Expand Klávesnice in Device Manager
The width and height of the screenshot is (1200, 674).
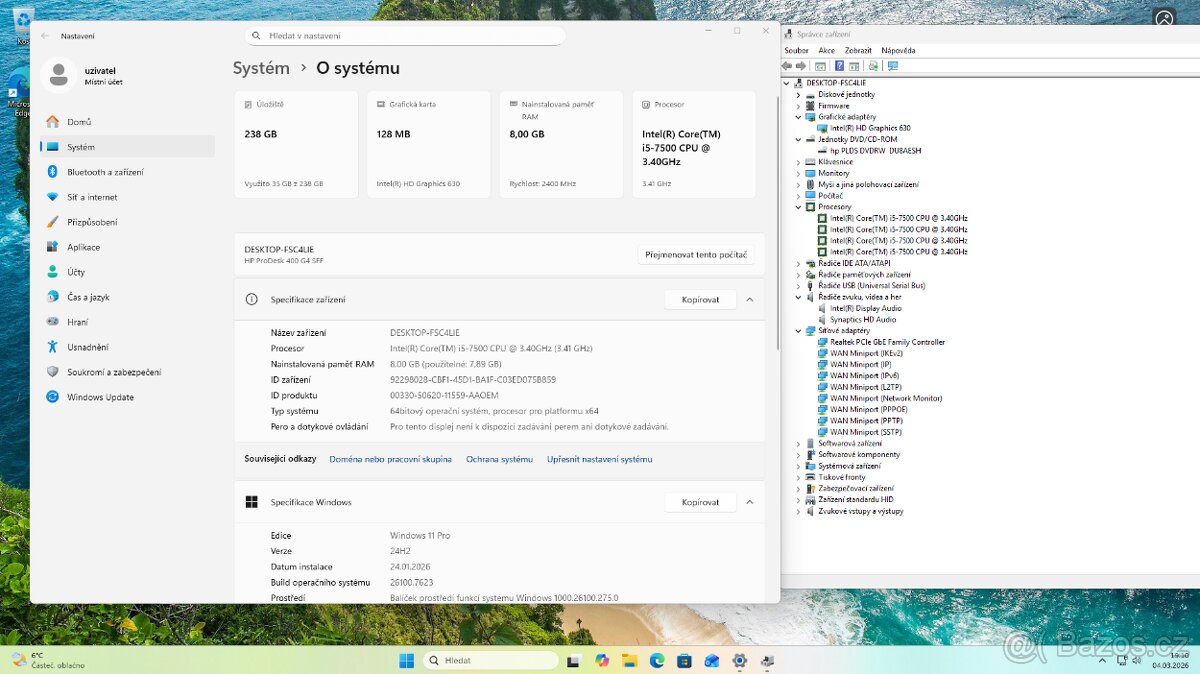pyautogui.click(x=798, y=161)
